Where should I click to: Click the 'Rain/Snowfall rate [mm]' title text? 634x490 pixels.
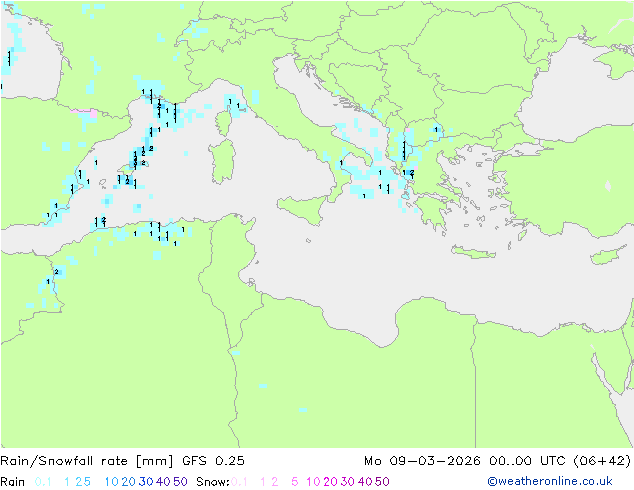tap(87, 461)
